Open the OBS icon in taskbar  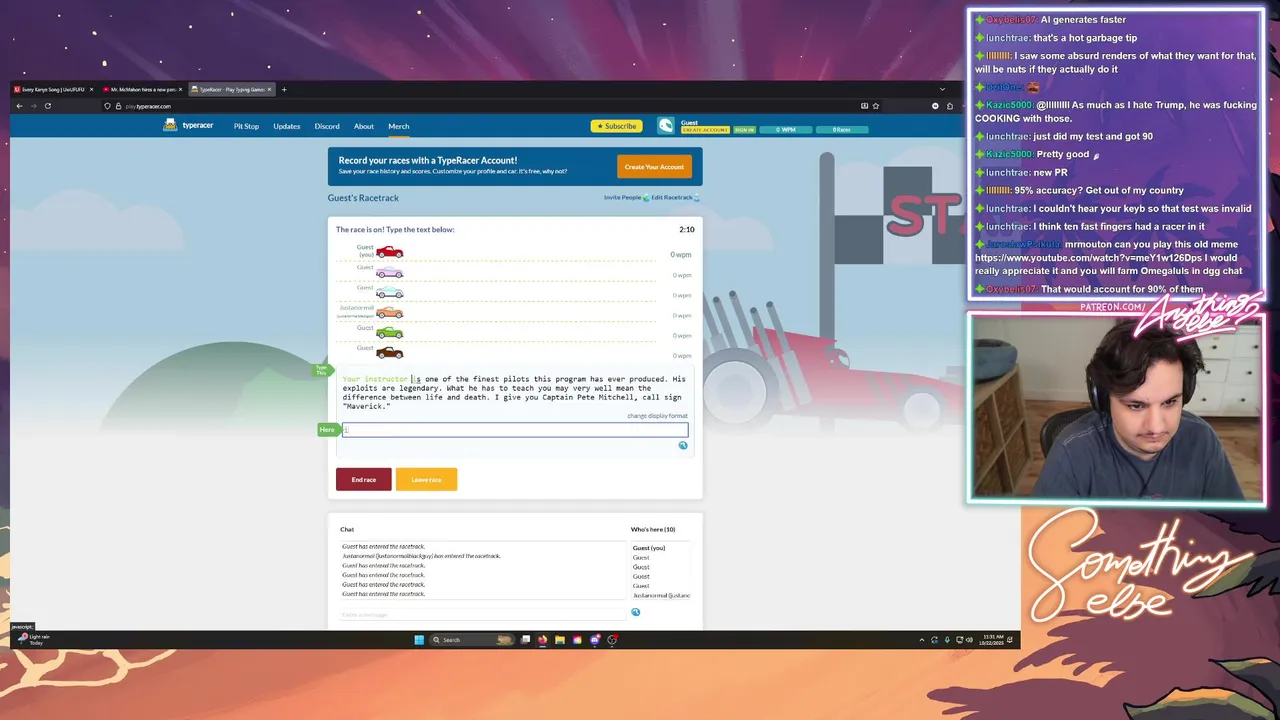click(612, 640)
